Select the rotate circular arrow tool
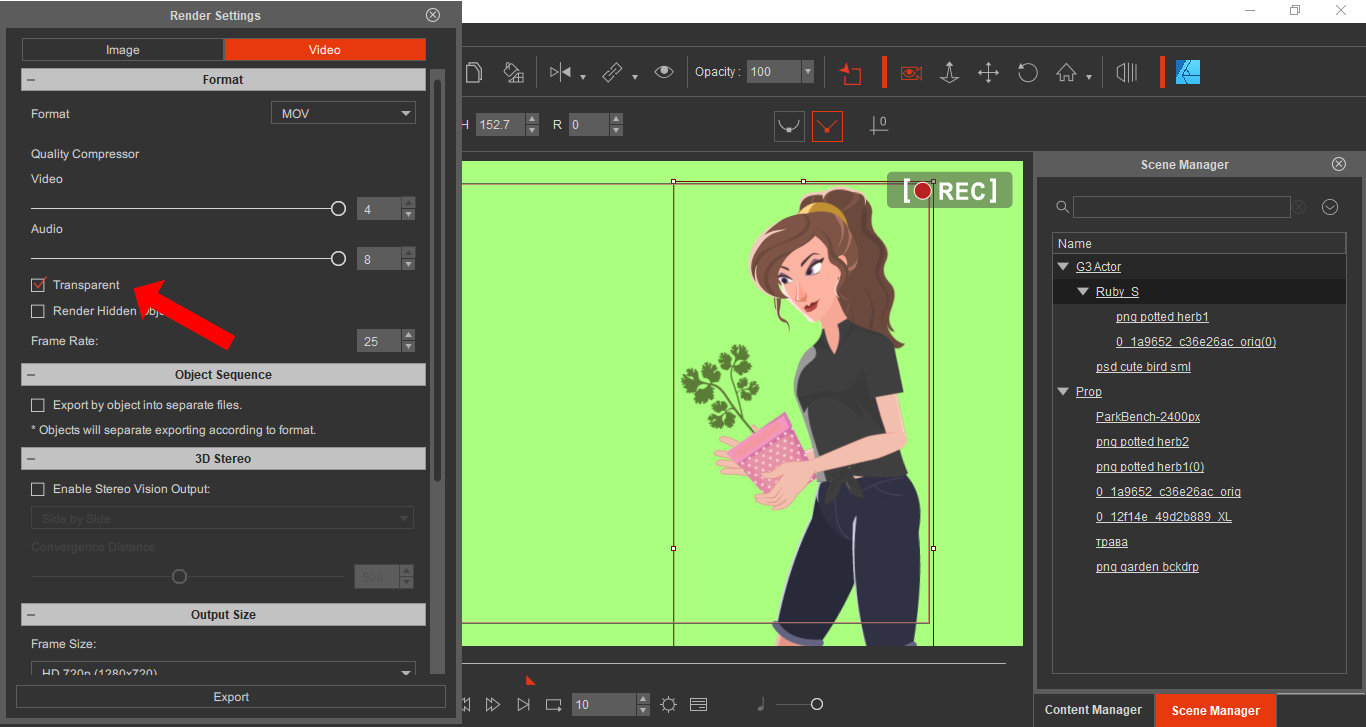 point(1027,72)
